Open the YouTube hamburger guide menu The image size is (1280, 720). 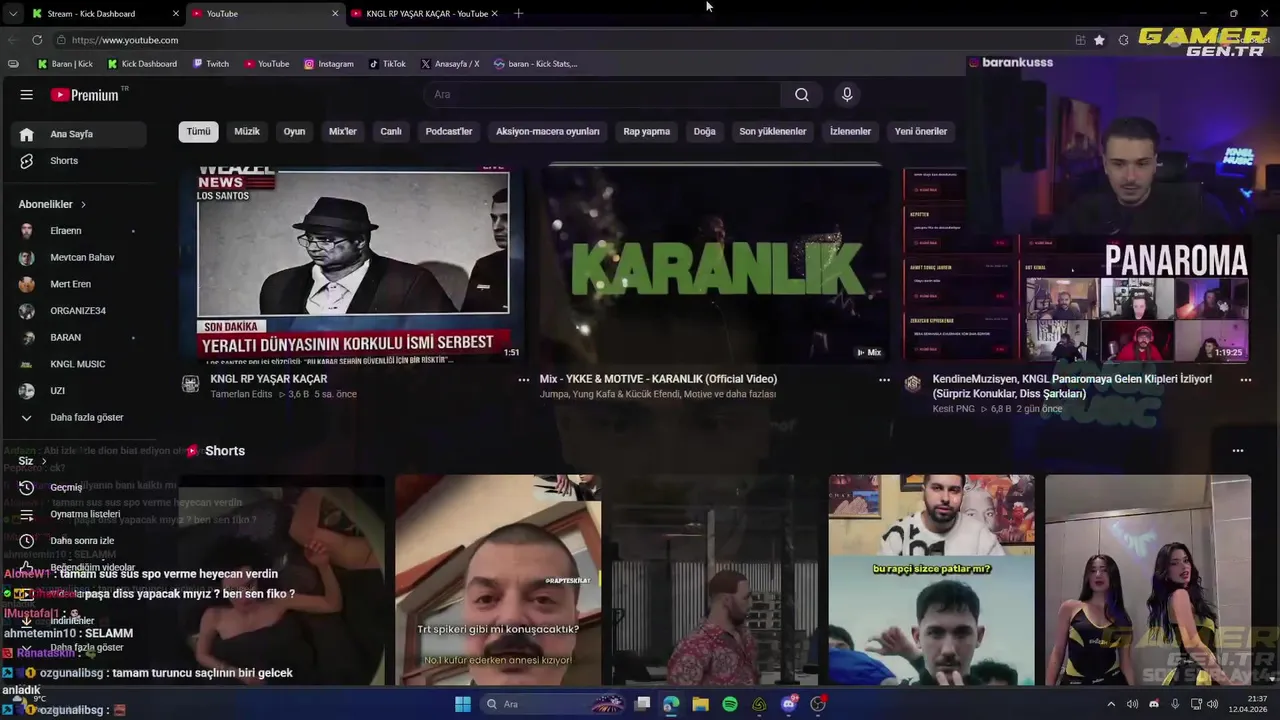pos(27,95)
